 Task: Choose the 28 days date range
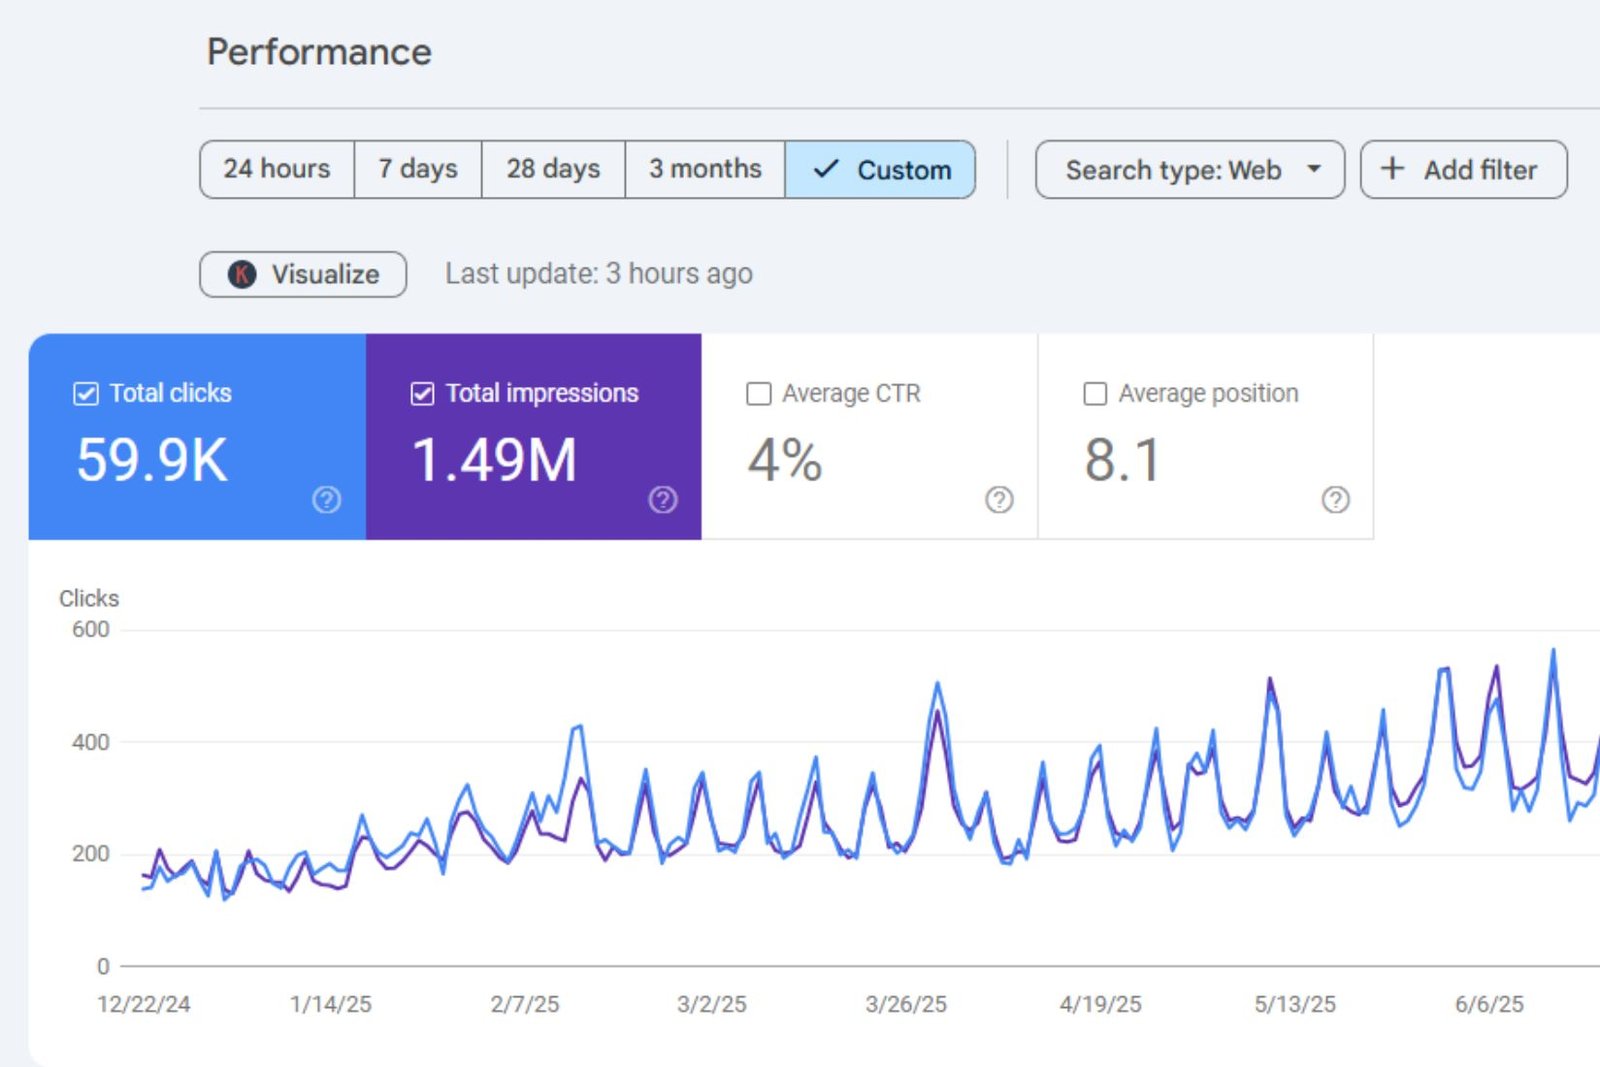click(553, 169)
